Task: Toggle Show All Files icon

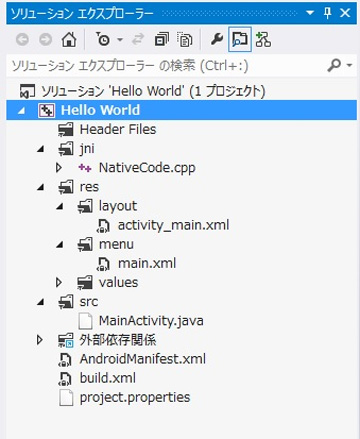Action: pos(185,40)
